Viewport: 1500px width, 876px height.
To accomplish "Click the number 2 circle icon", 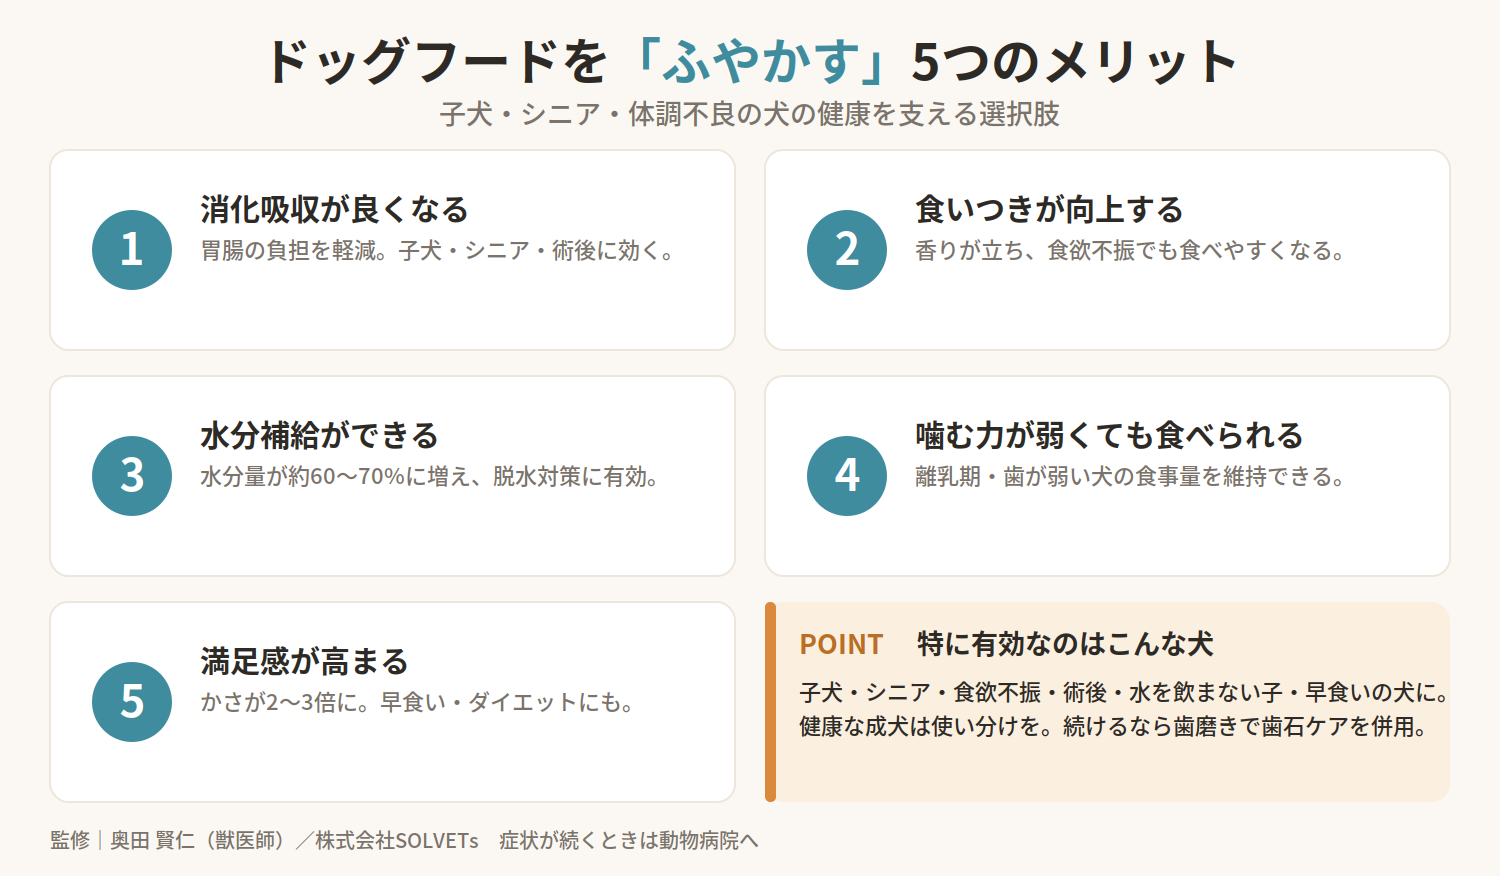I will [x=847, y=250].
